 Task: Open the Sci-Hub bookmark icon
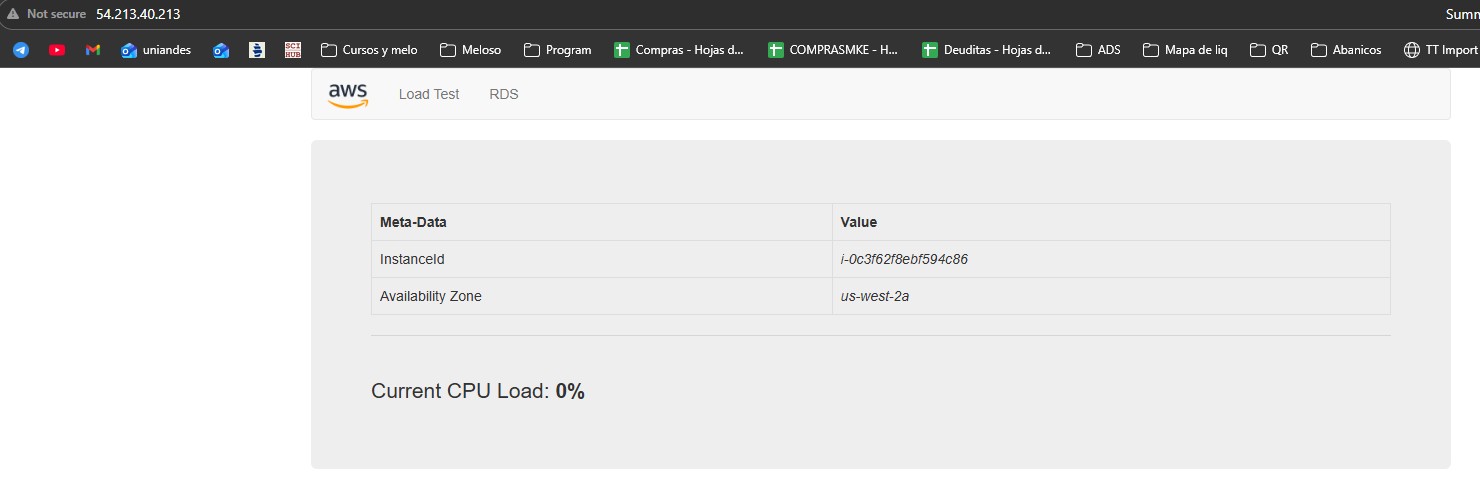293,49
